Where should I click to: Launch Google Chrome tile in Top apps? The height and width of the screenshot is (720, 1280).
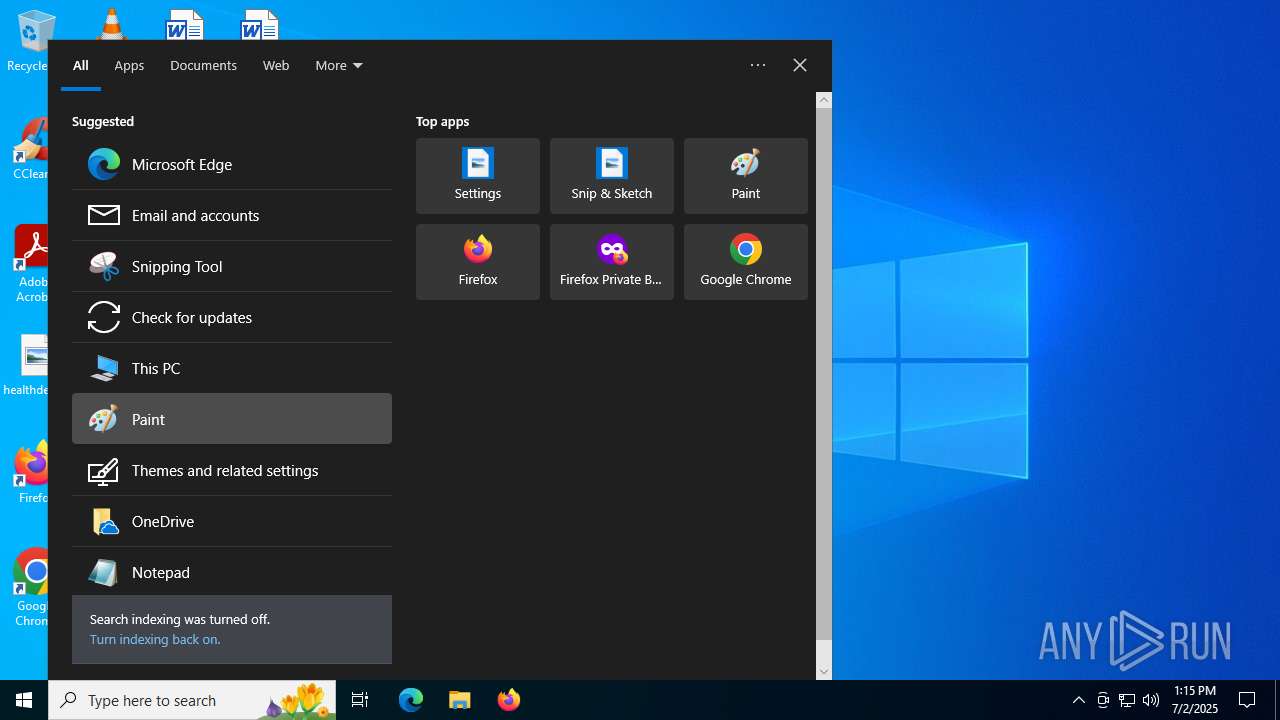pos(746,262)
